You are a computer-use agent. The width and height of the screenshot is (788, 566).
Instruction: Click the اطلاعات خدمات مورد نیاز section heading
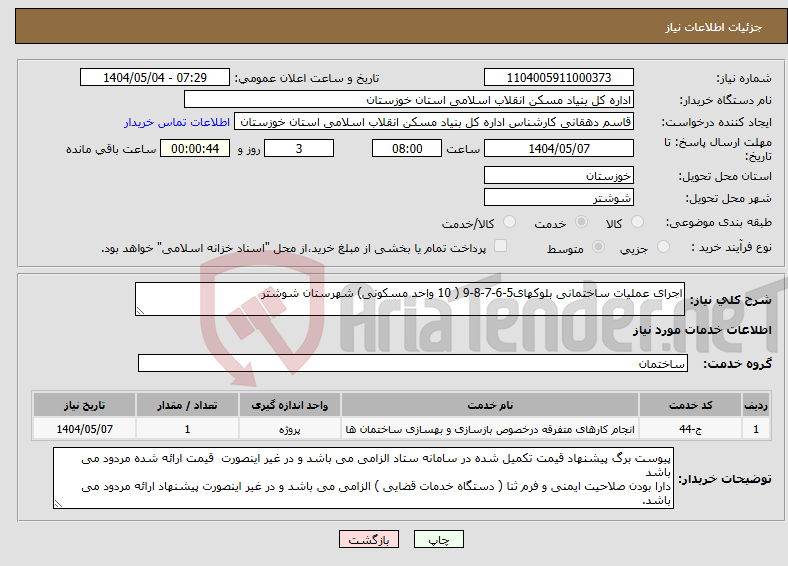[702, 330]
